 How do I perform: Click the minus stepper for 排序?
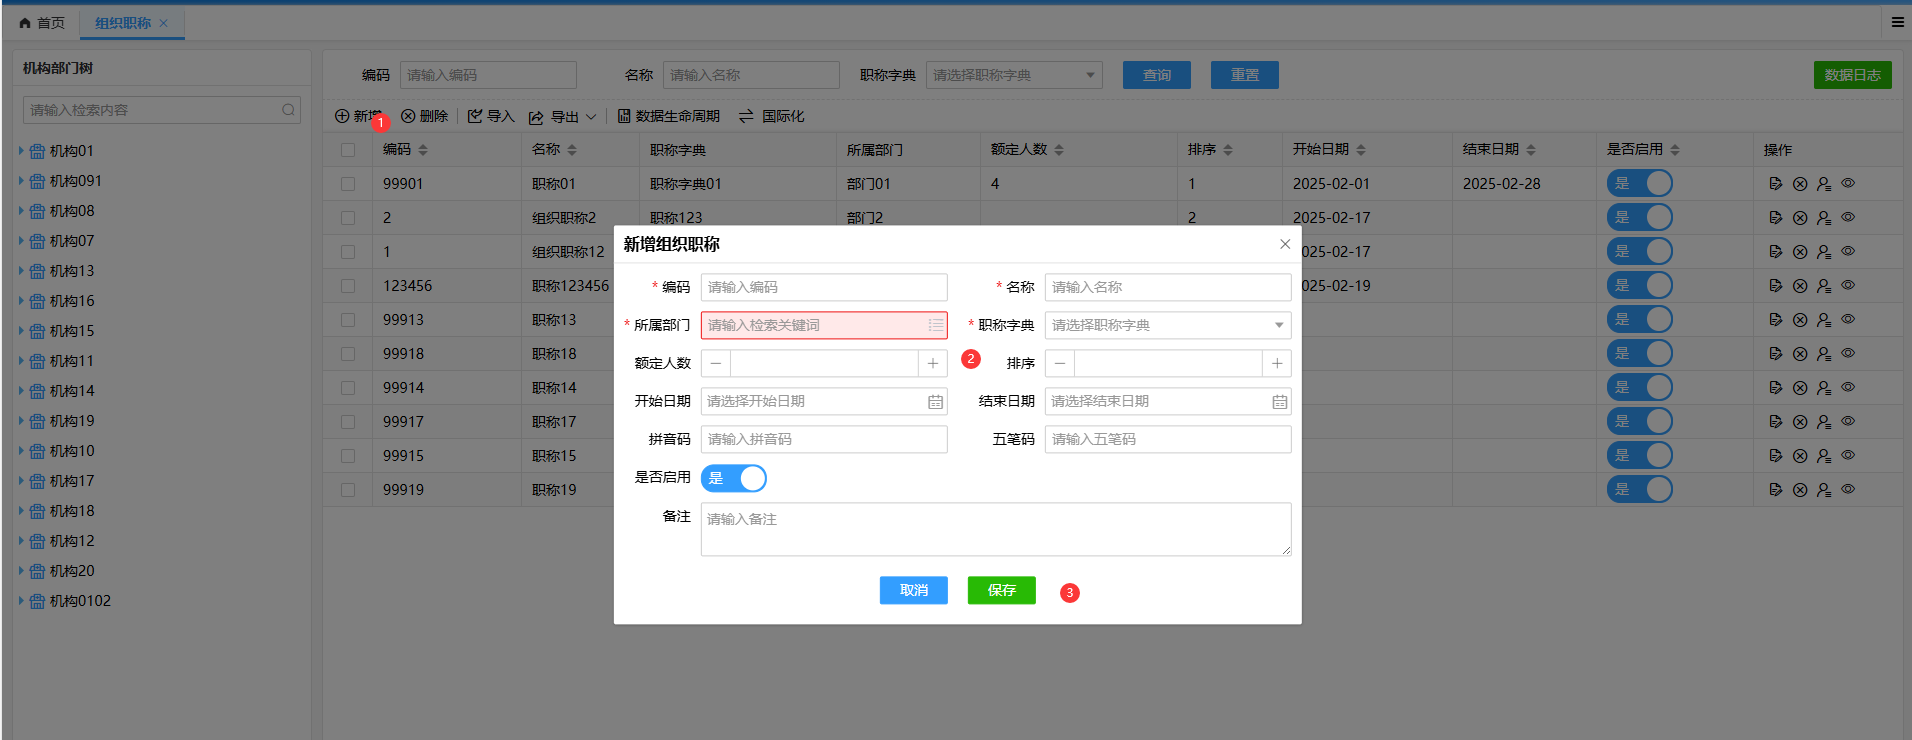click(x=1060, y=364)
